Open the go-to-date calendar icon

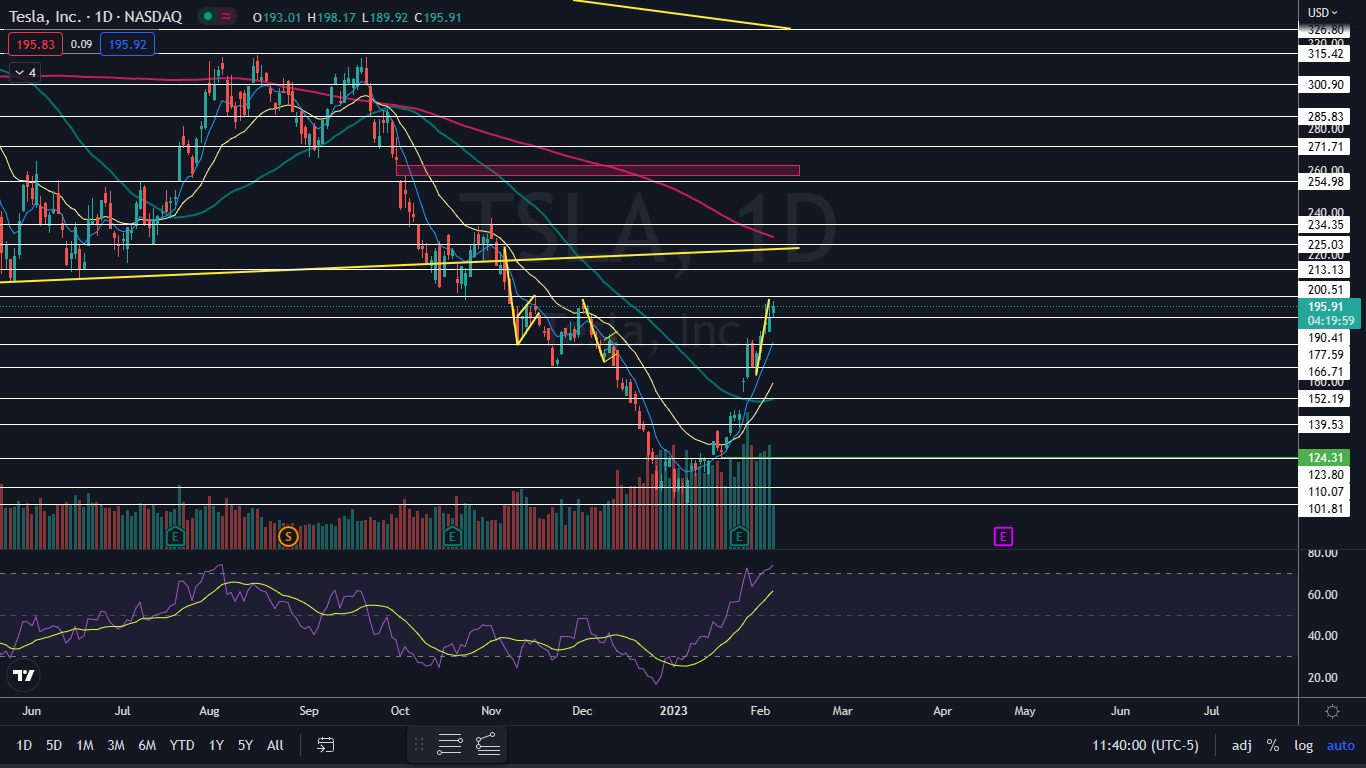(x=326, y=745)
